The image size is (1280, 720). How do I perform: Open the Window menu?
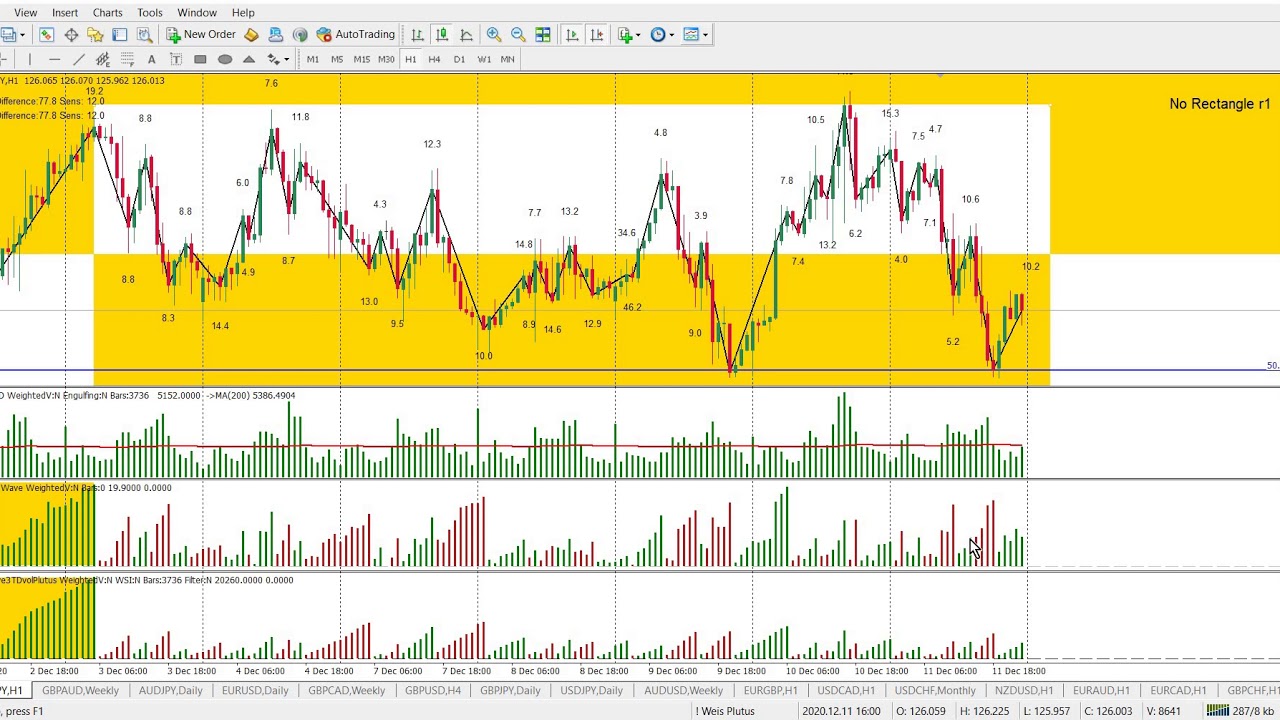click(x=197, y=13)
